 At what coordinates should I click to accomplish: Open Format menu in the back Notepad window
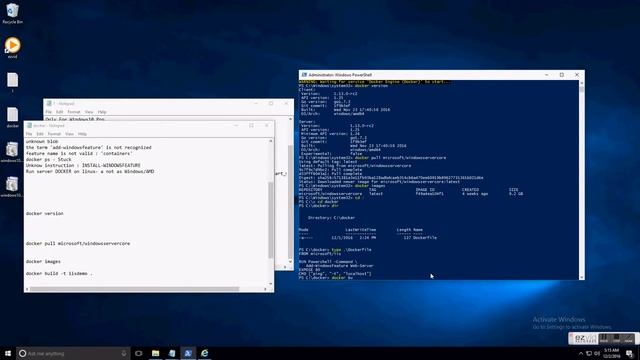point(73,112)
